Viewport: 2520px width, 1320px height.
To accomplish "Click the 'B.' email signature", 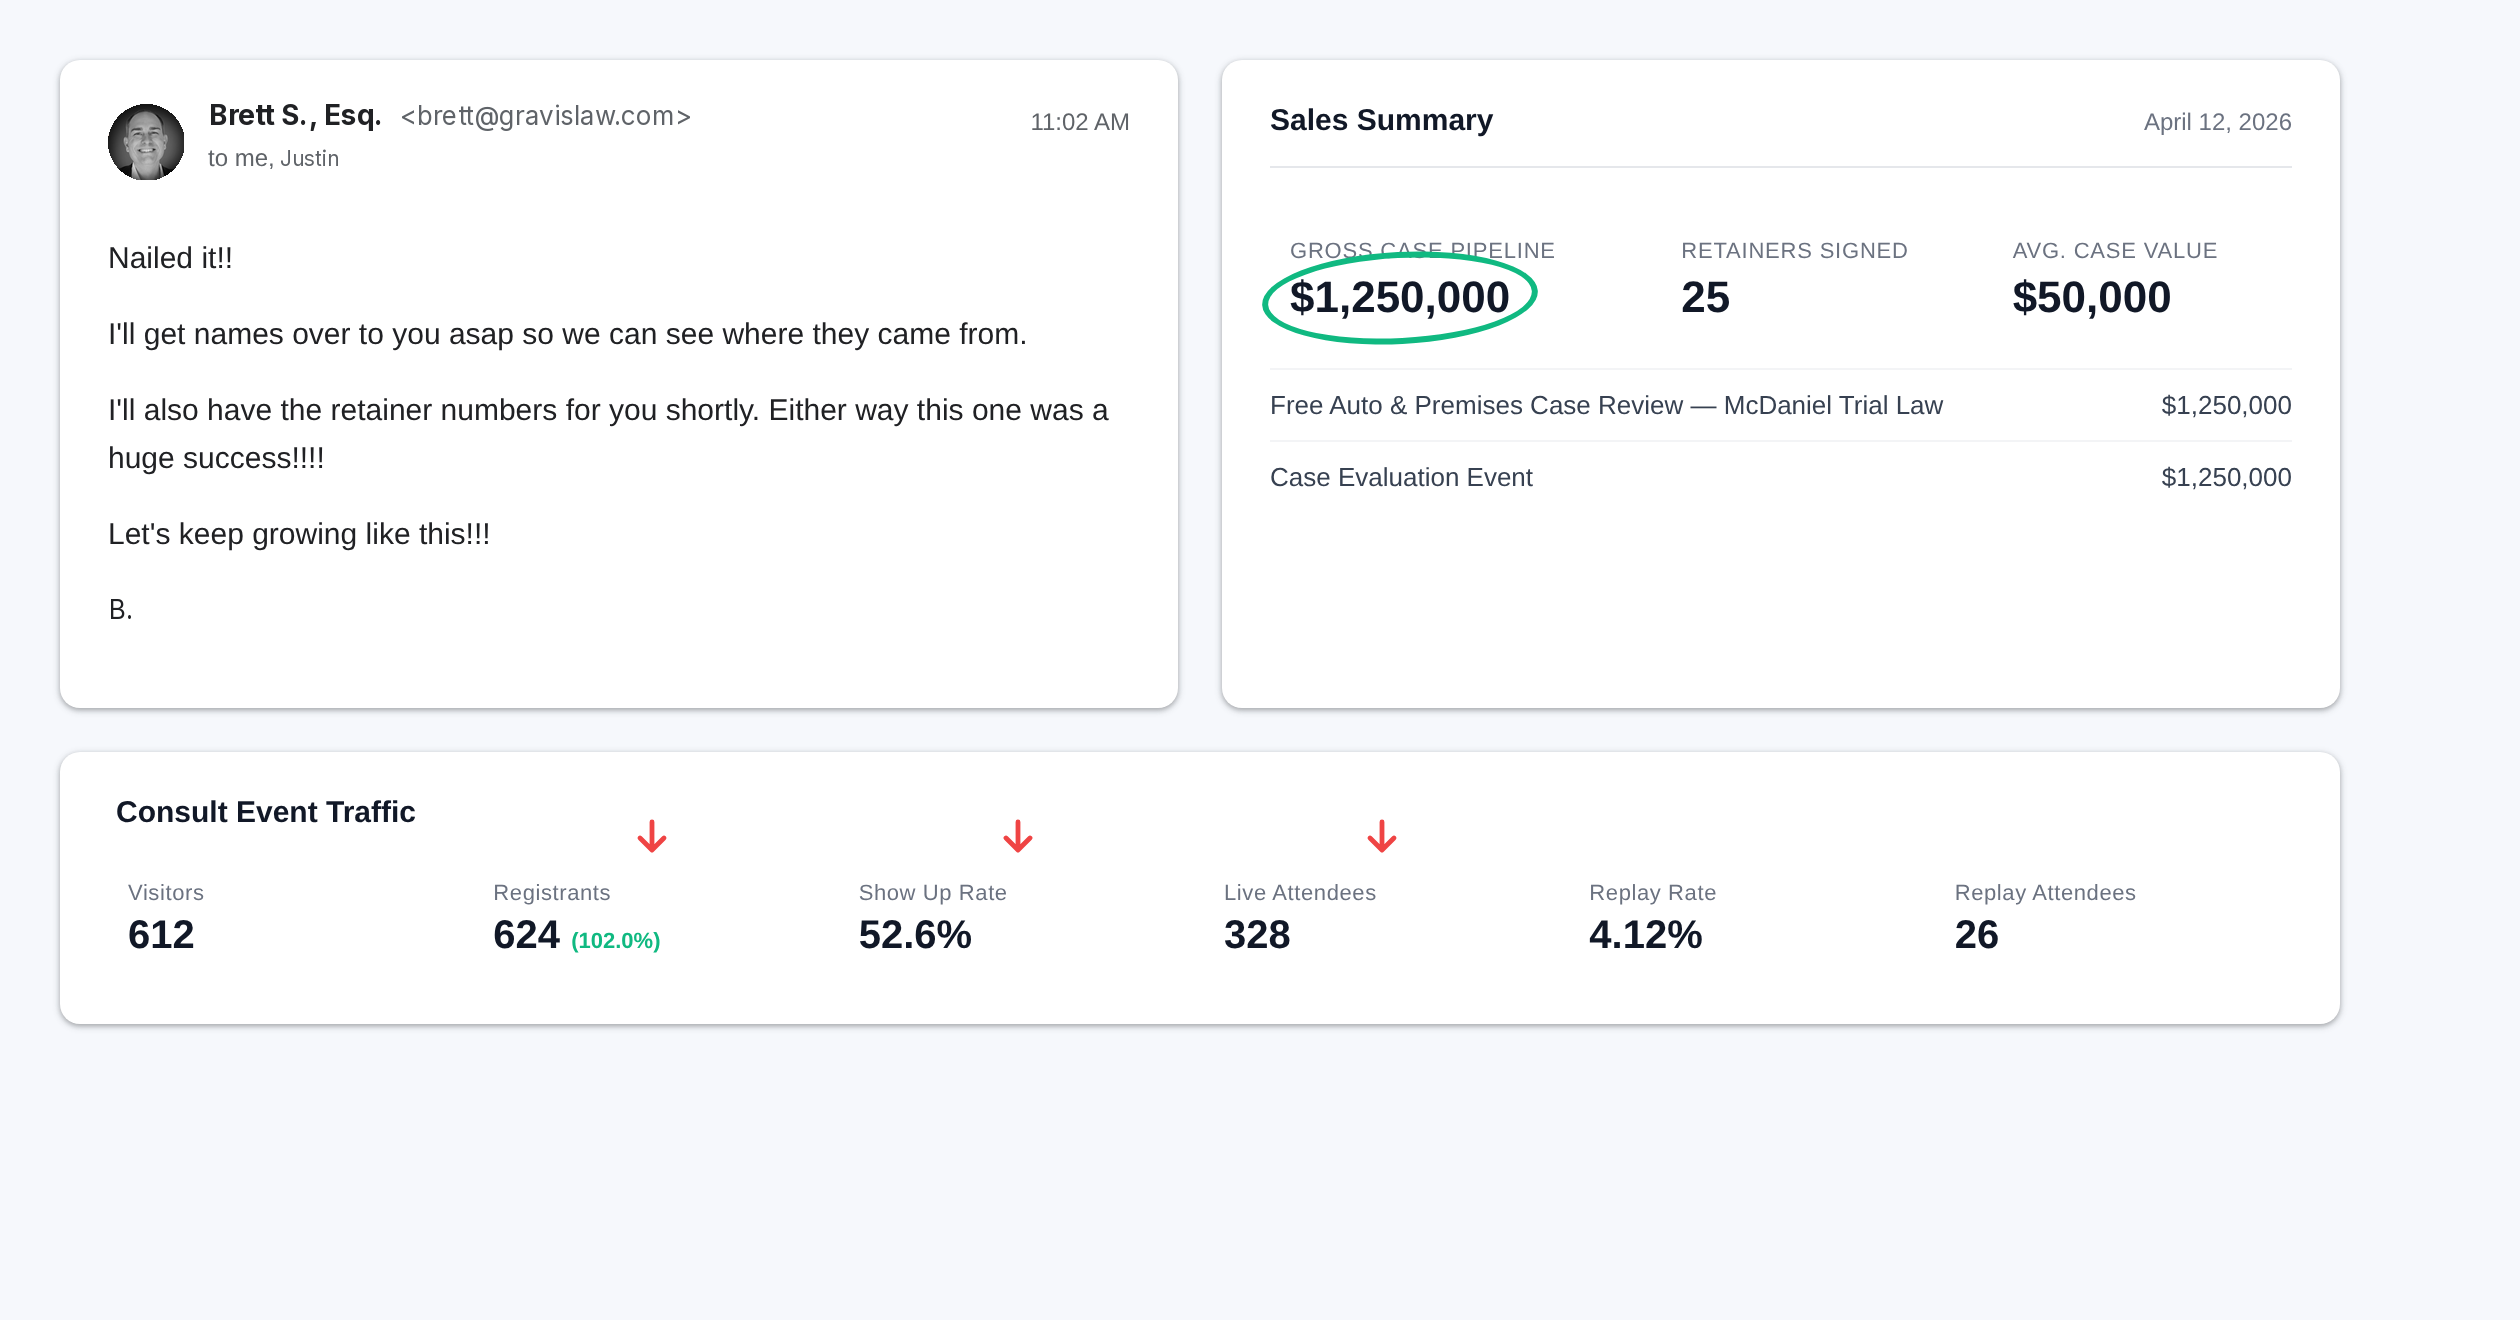I will pyautogui.click(x=120, y=609).
